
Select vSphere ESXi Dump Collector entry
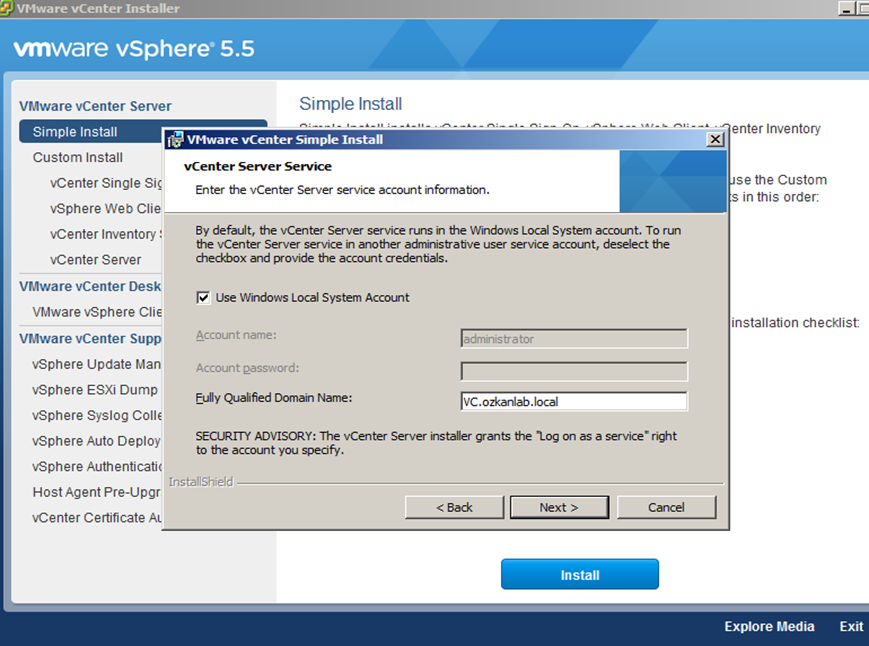click(95, 390)
